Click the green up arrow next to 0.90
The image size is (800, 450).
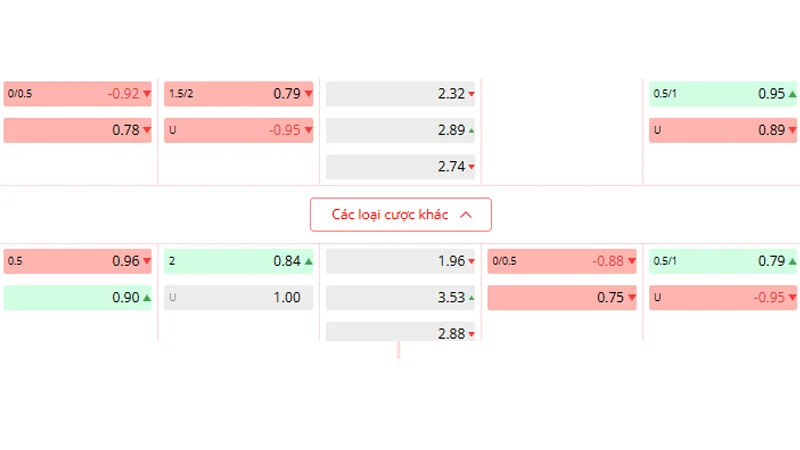point(147,298)
